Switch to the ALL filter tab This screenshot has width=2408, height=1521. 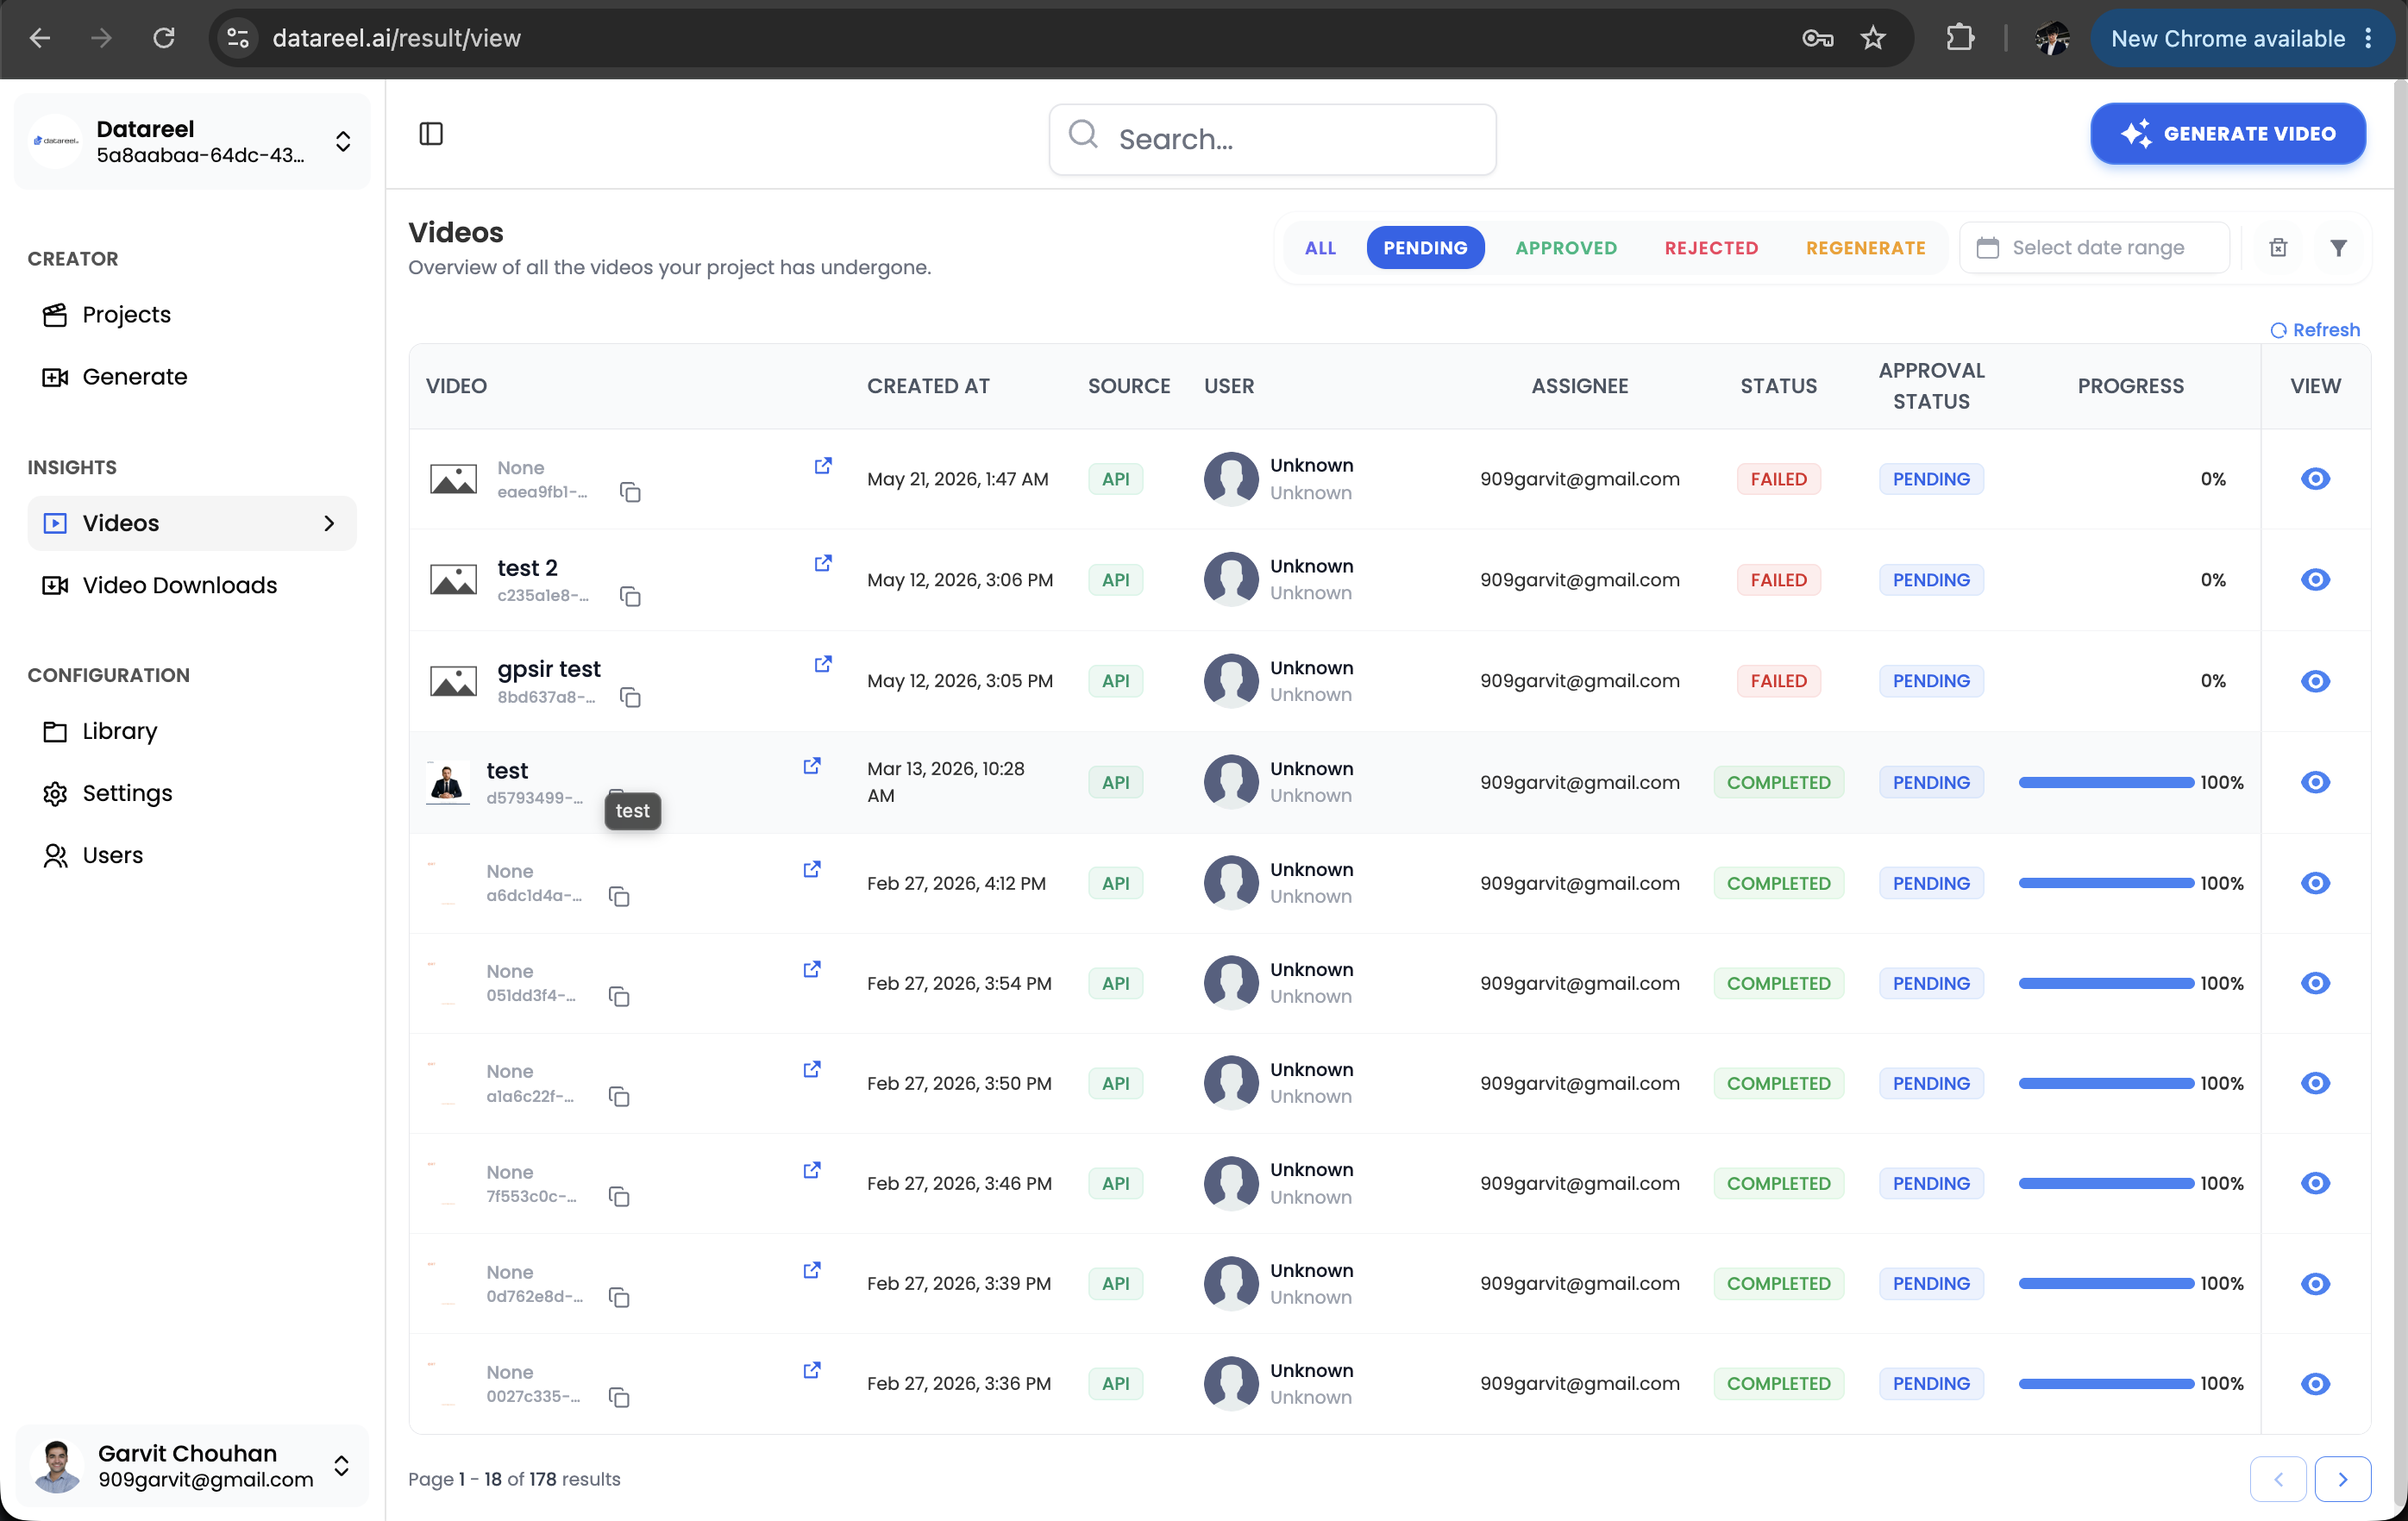[x=1320, y=248]
